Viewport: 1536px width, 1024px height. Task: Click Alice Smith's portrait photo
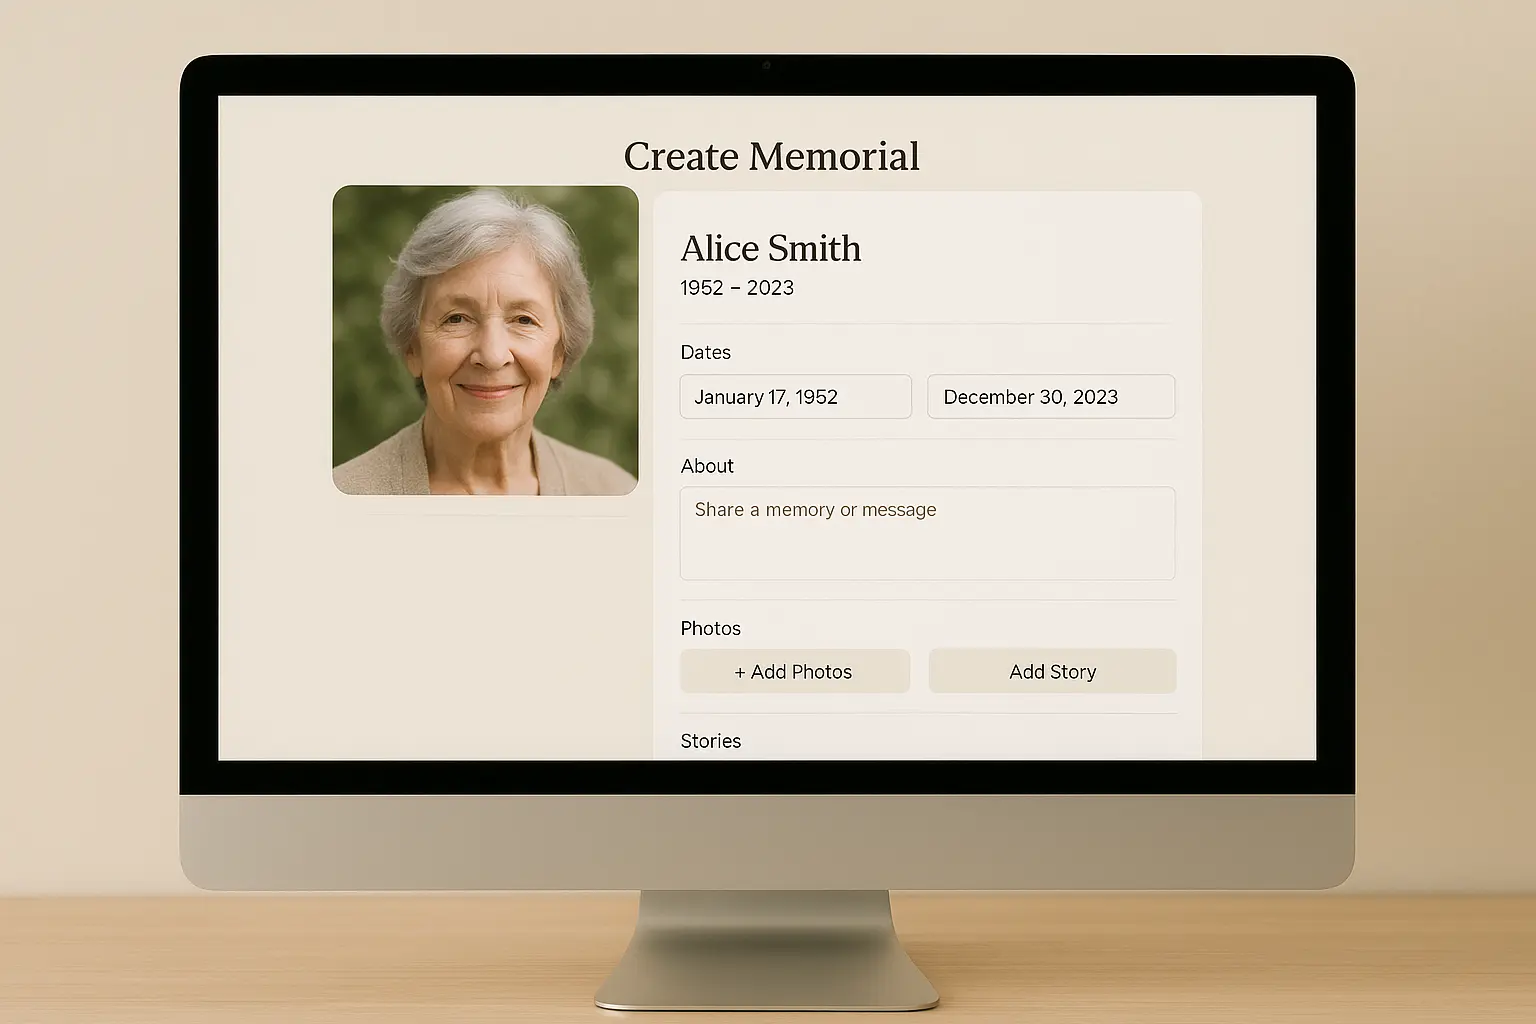(x=484, y=340)
